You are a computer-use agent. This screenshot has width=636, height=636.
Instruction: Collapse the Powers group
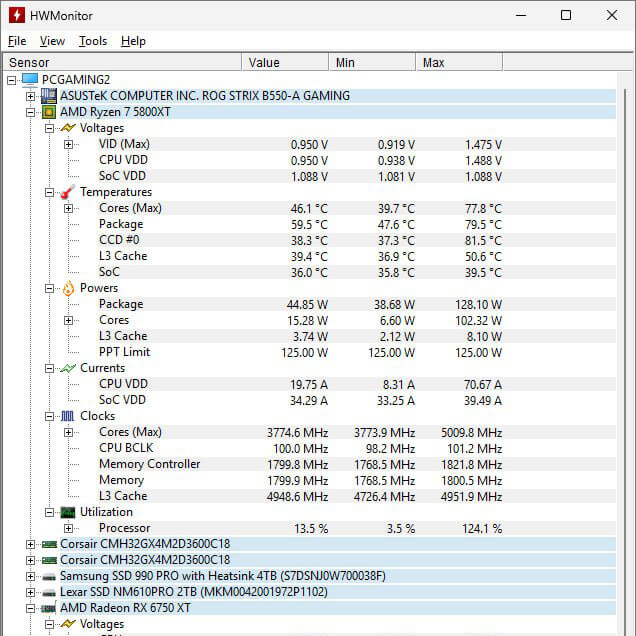click(49, 288)
